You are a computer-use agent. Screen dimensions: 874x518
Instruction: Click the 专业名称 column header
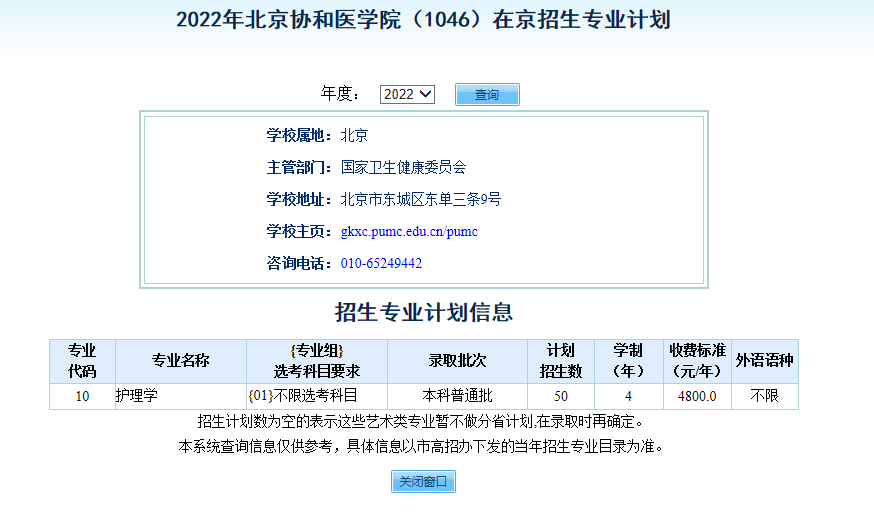click(x=181, y=361)
